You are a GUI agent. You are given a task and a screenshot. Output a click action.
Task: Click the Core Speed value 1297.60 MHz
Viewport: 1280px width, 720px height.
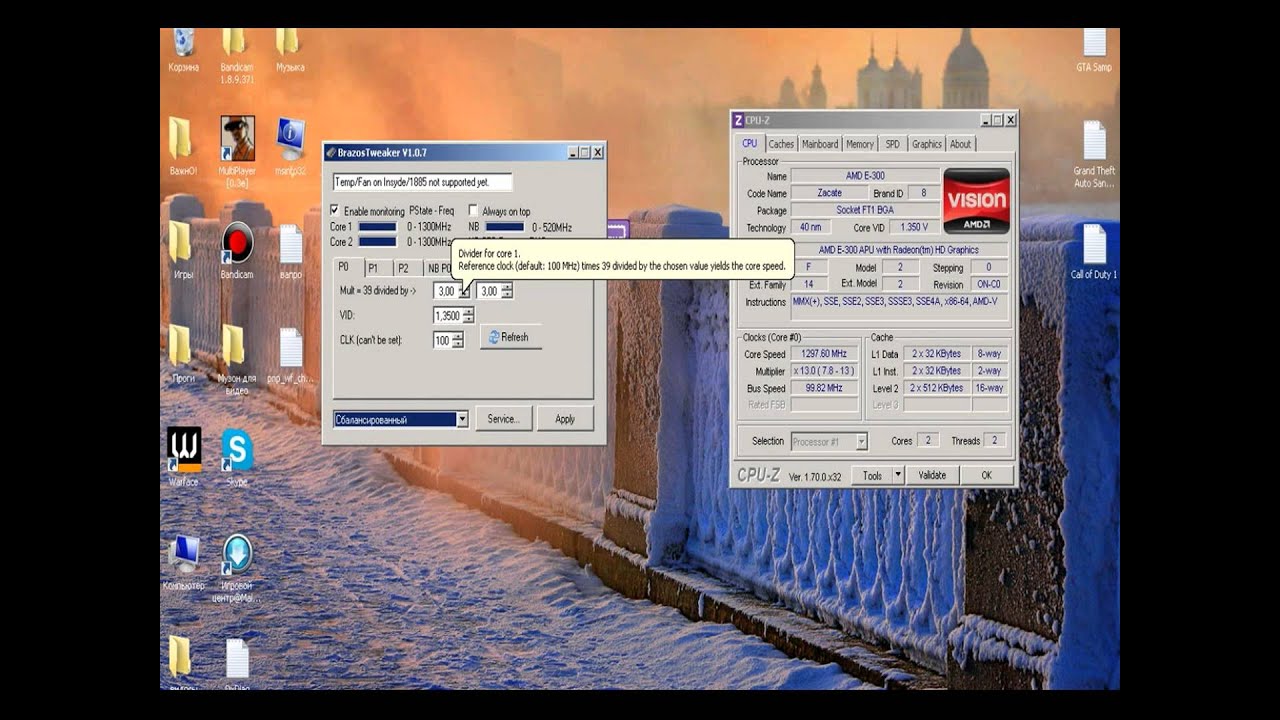(x=824, y=354)
